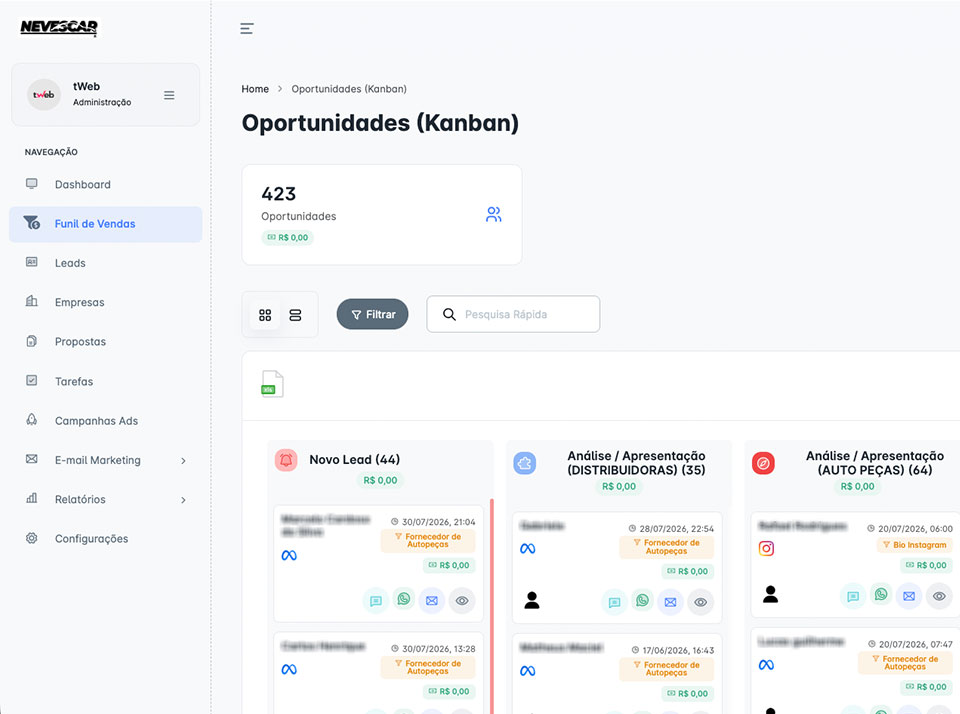This screenshot has height=714, width=960.
Task: View details of the 30/07/2026, 21:04 card
Action: (x=462, y=601)
